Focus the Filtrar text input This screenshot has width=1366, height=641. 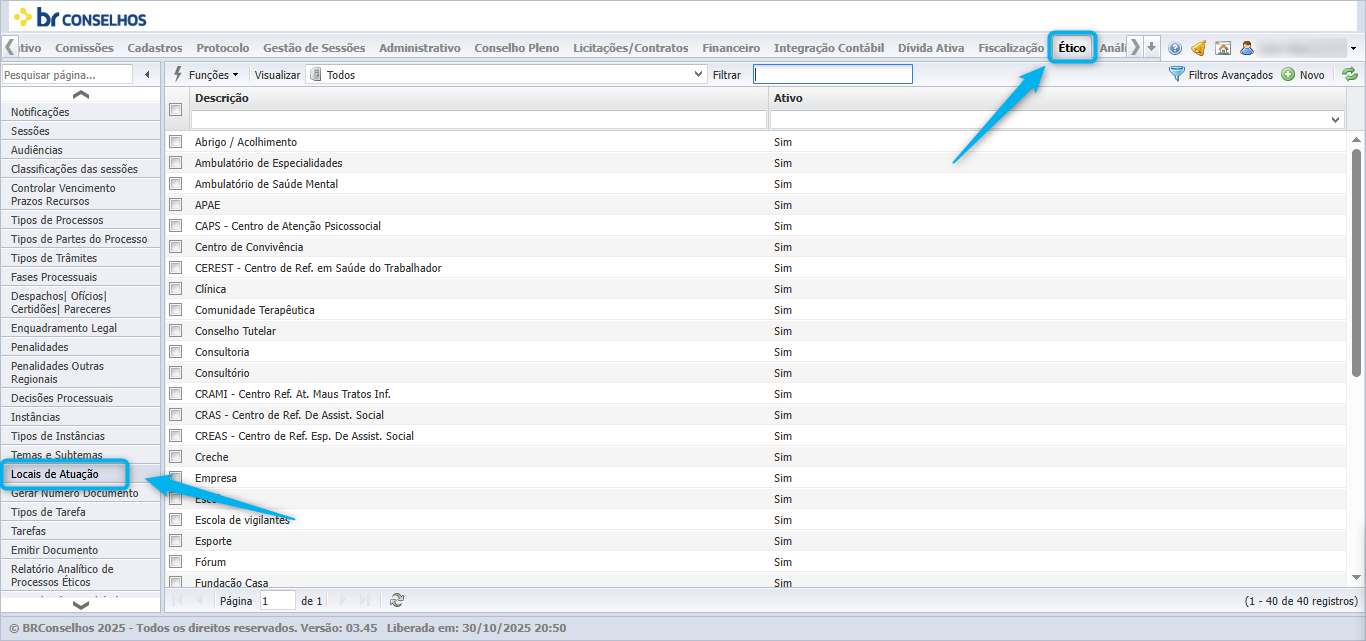pos(833,74)
